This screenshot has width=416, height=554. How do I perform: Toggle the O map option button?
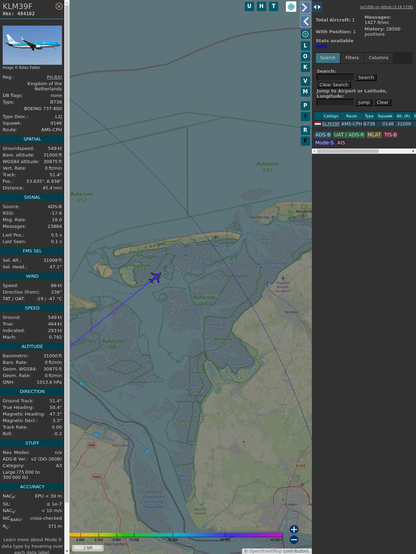(305, 57)
